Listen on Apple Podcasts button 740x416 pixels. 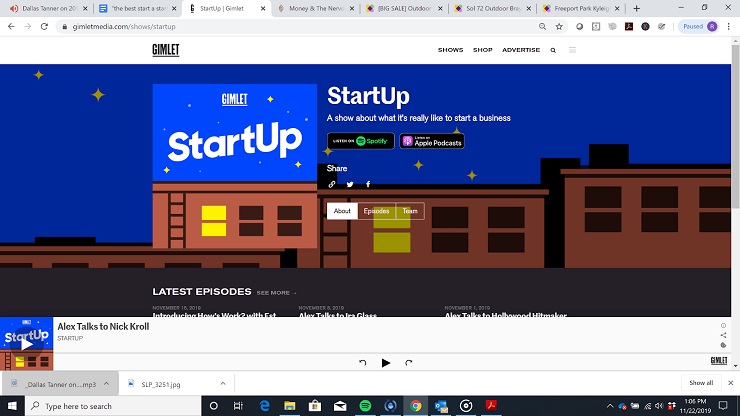[x=432, y=141]
